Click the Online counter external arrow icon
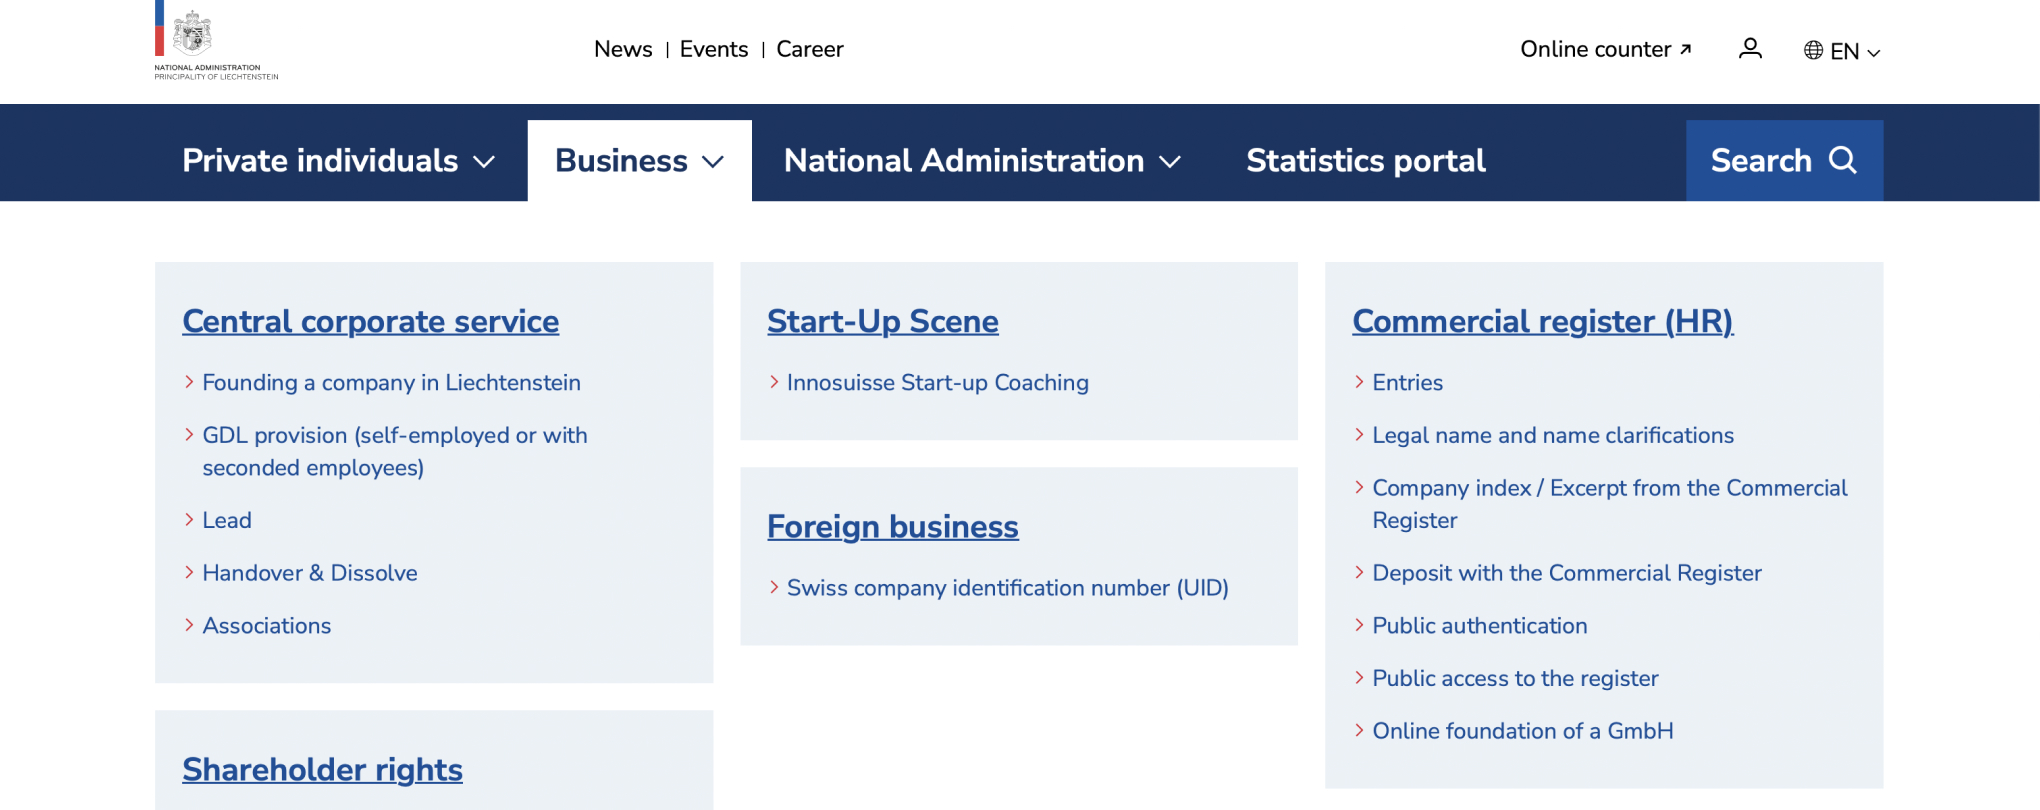This screenshot has height=810, width=2040. pyautogui.click(x=1686, y=49)
